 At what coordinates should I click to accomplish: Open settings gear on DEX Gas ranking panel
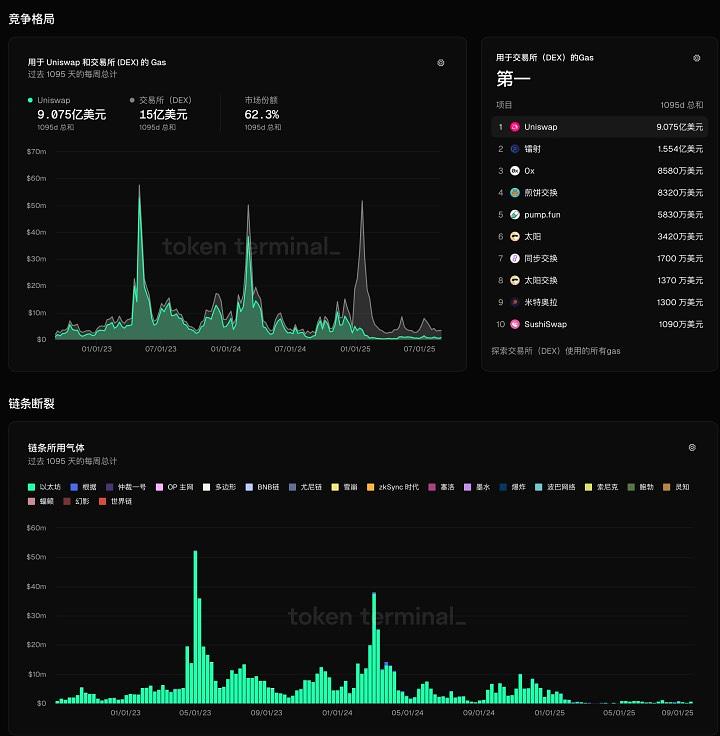697,58
